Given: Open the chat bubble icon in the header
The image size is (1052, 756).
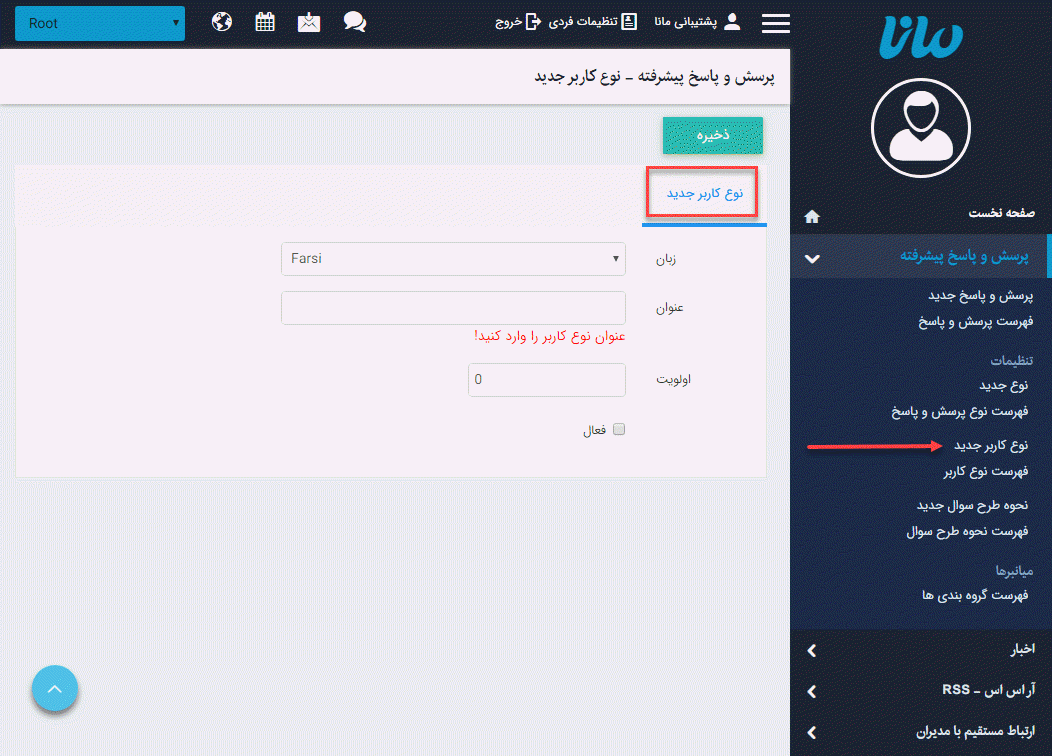Looking at the screenshot, I should [x=355, y=21].
